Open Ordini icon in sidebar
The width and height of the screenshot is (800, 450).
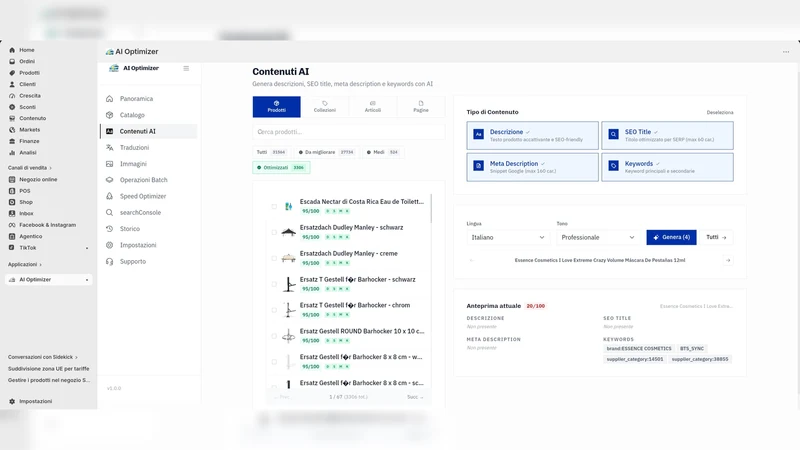pos(12,61)
